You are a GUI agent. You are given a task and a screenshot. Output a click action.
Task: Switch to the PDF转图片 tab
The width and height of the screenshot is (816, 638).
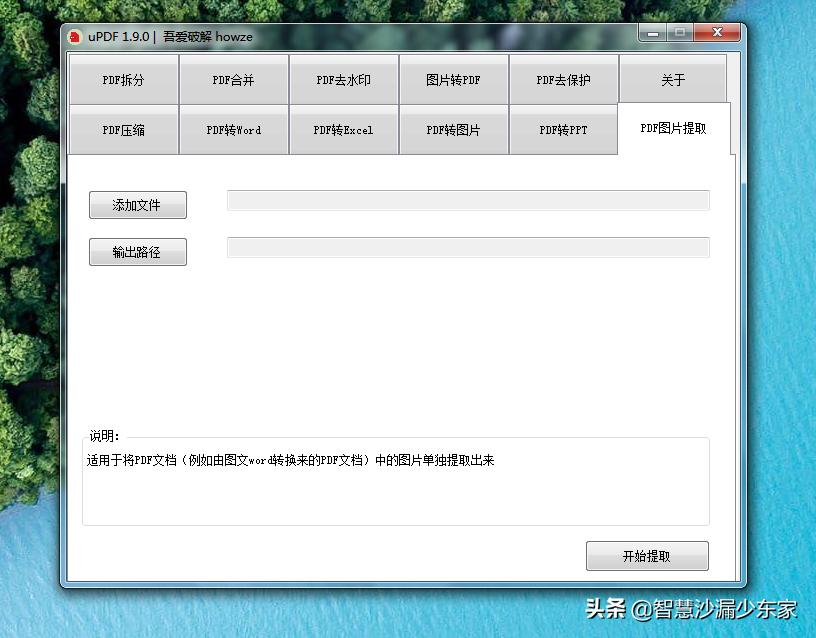pos(453,130)
